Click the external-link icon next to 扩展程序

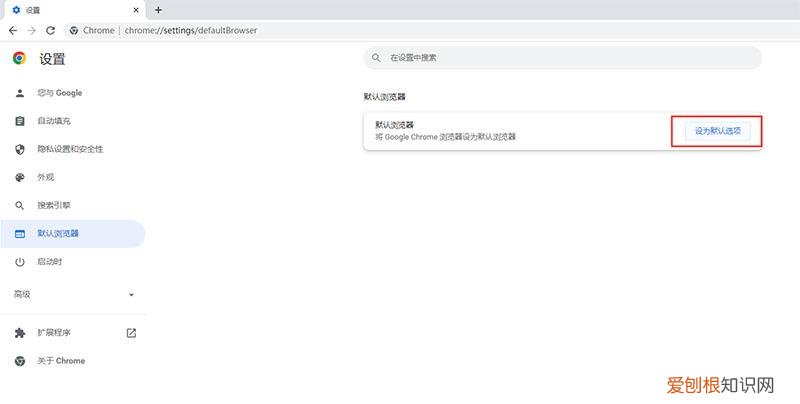131,333
